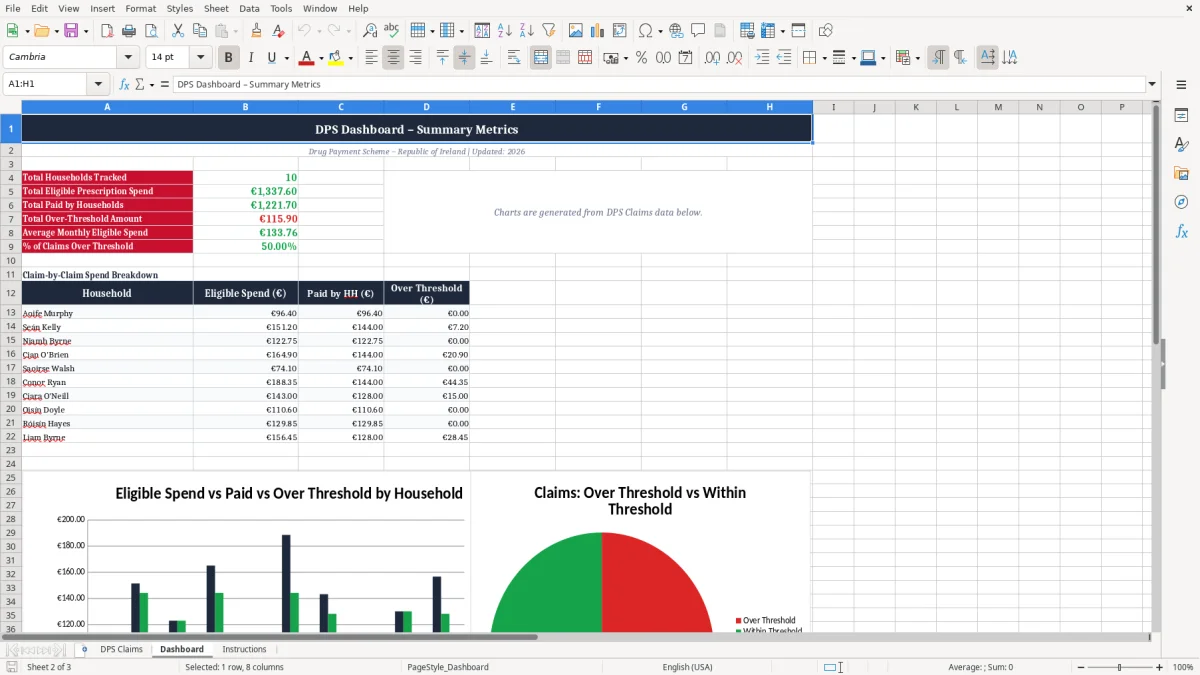1200x675 pixels.
Task: Toggle Bold formatting
Action: (228, 58)
